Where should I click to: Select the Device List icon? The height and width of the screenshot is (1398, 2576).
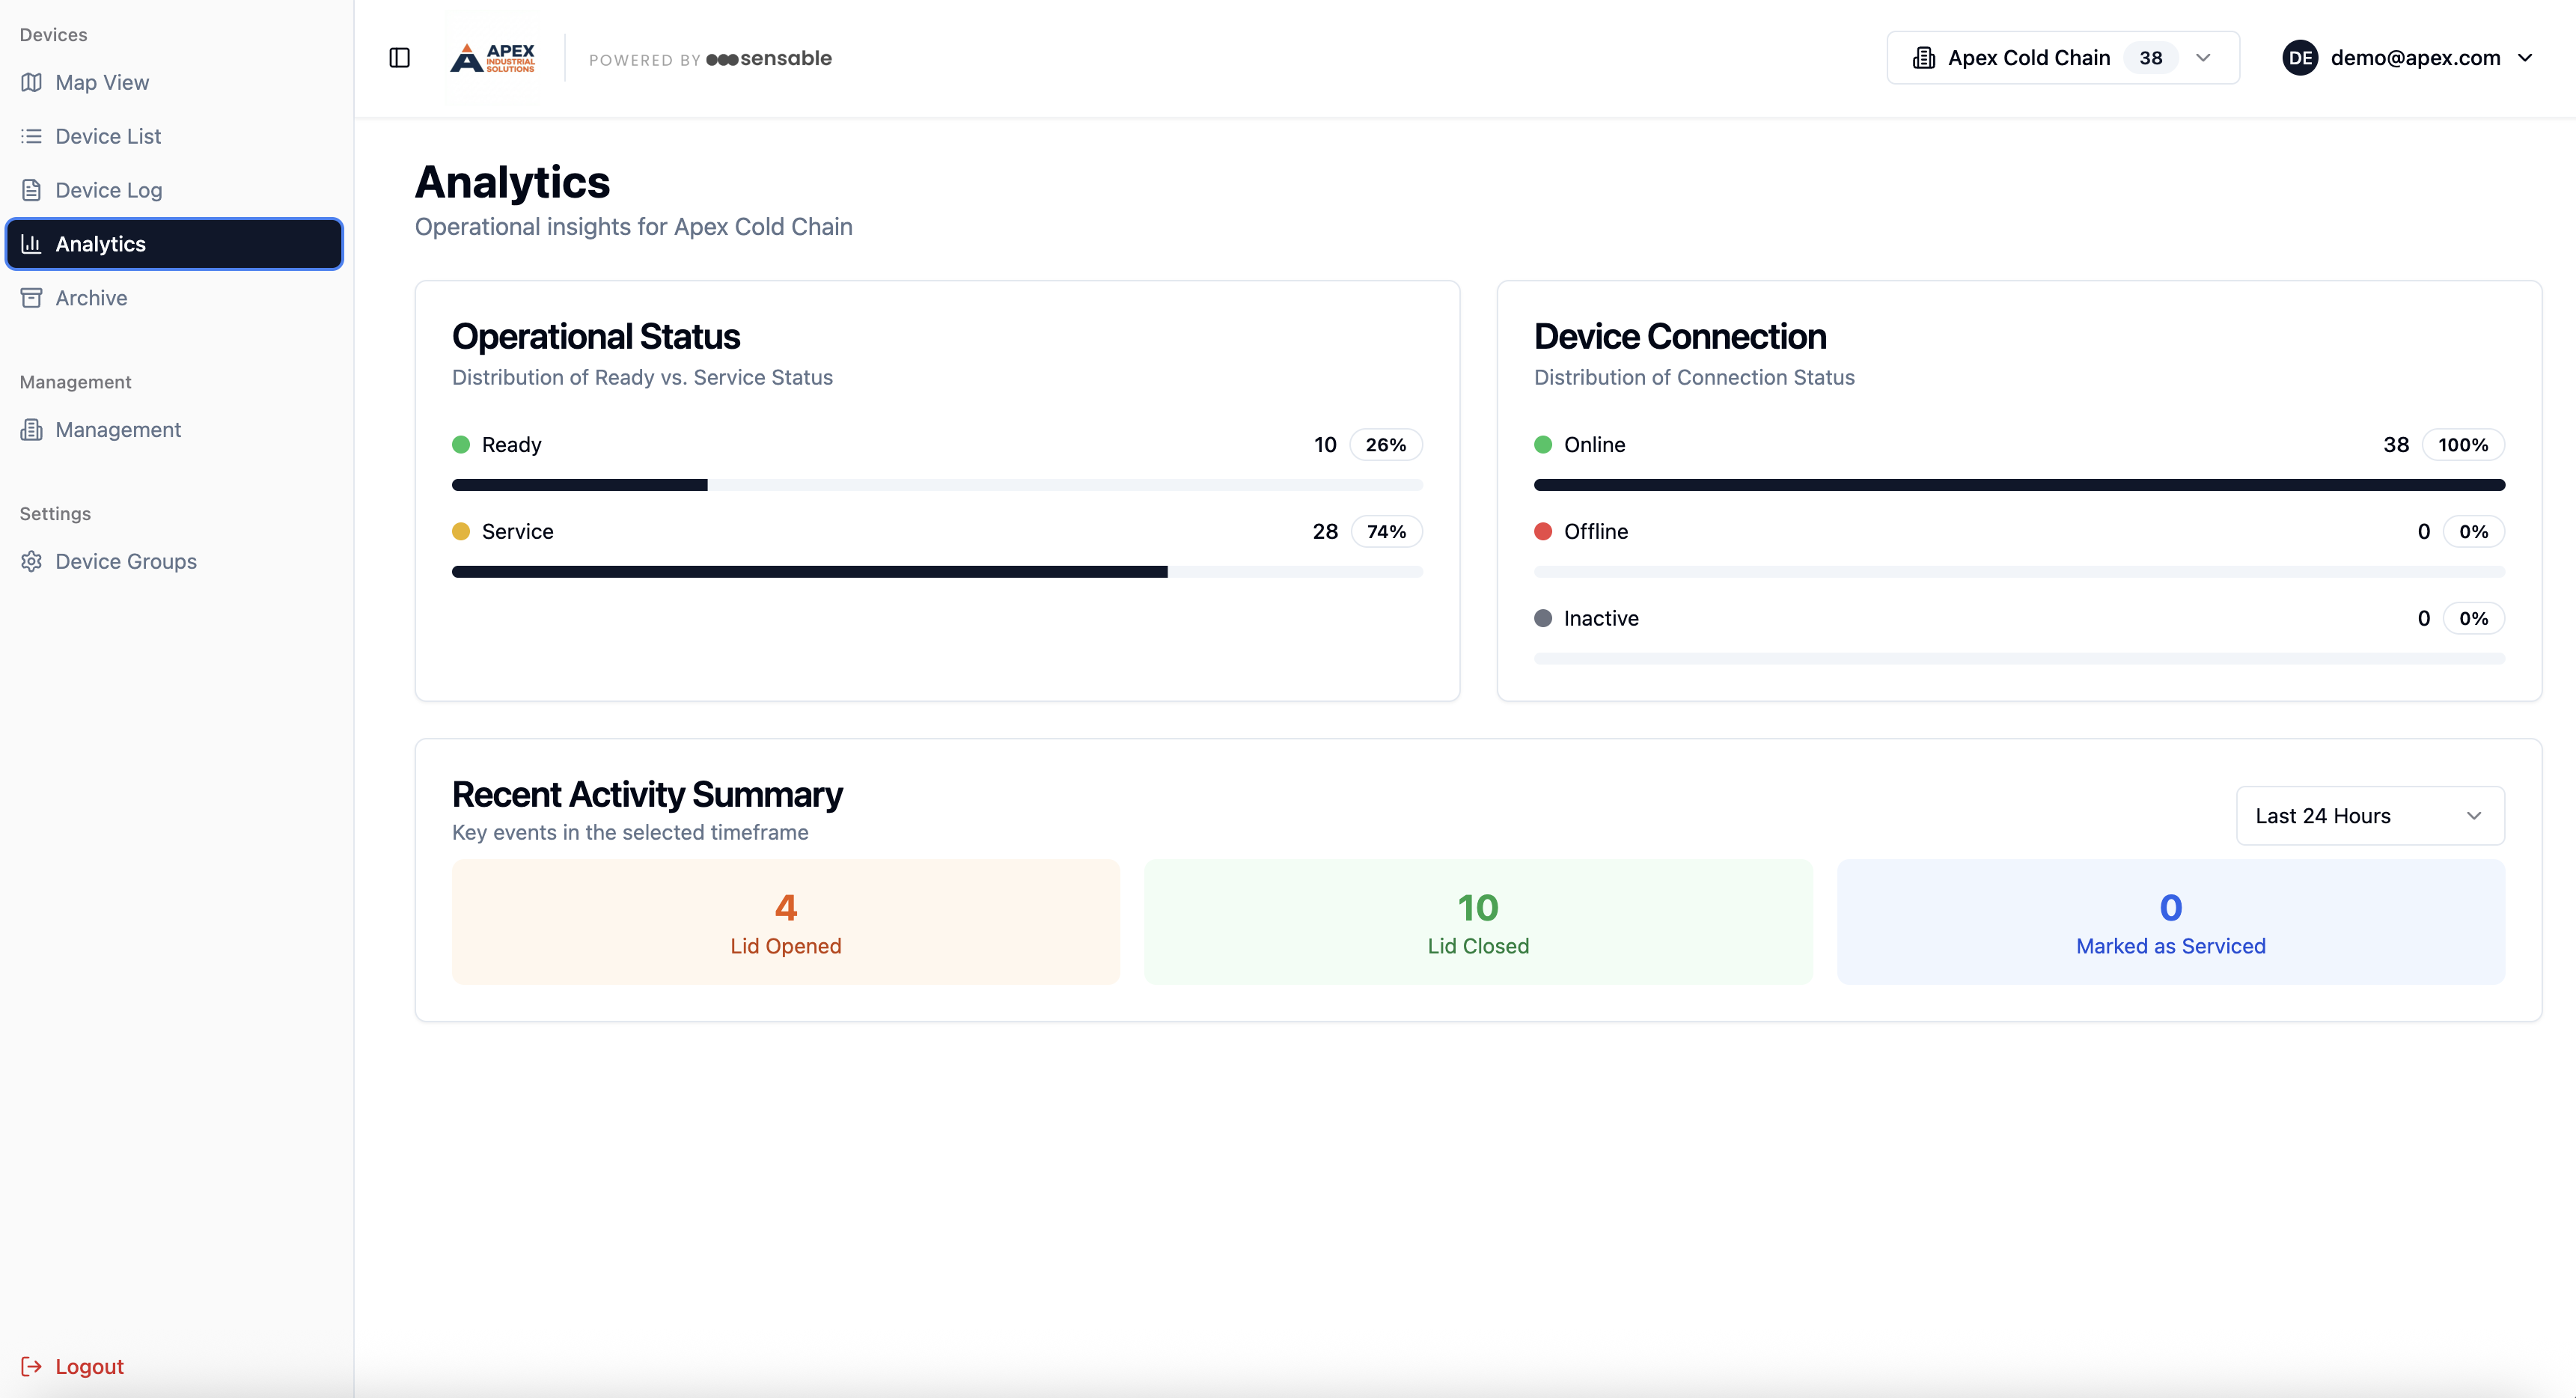coord(31,136)
